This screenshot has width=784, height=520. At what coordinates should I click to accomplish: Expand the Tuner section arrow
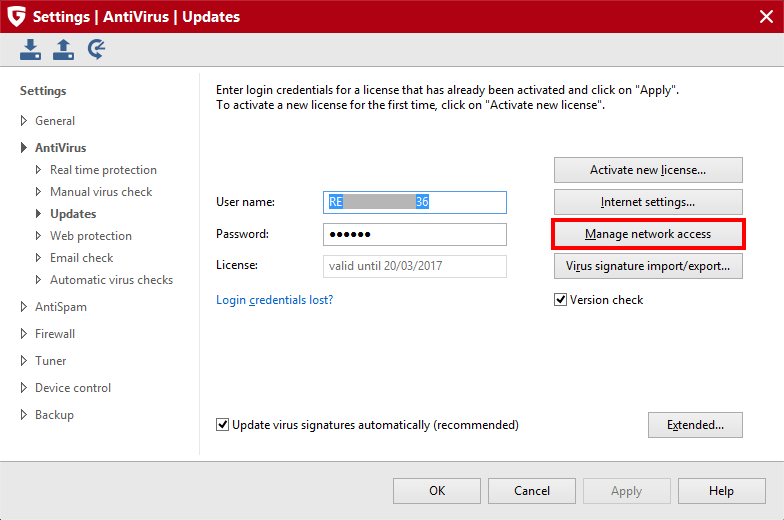24,360
